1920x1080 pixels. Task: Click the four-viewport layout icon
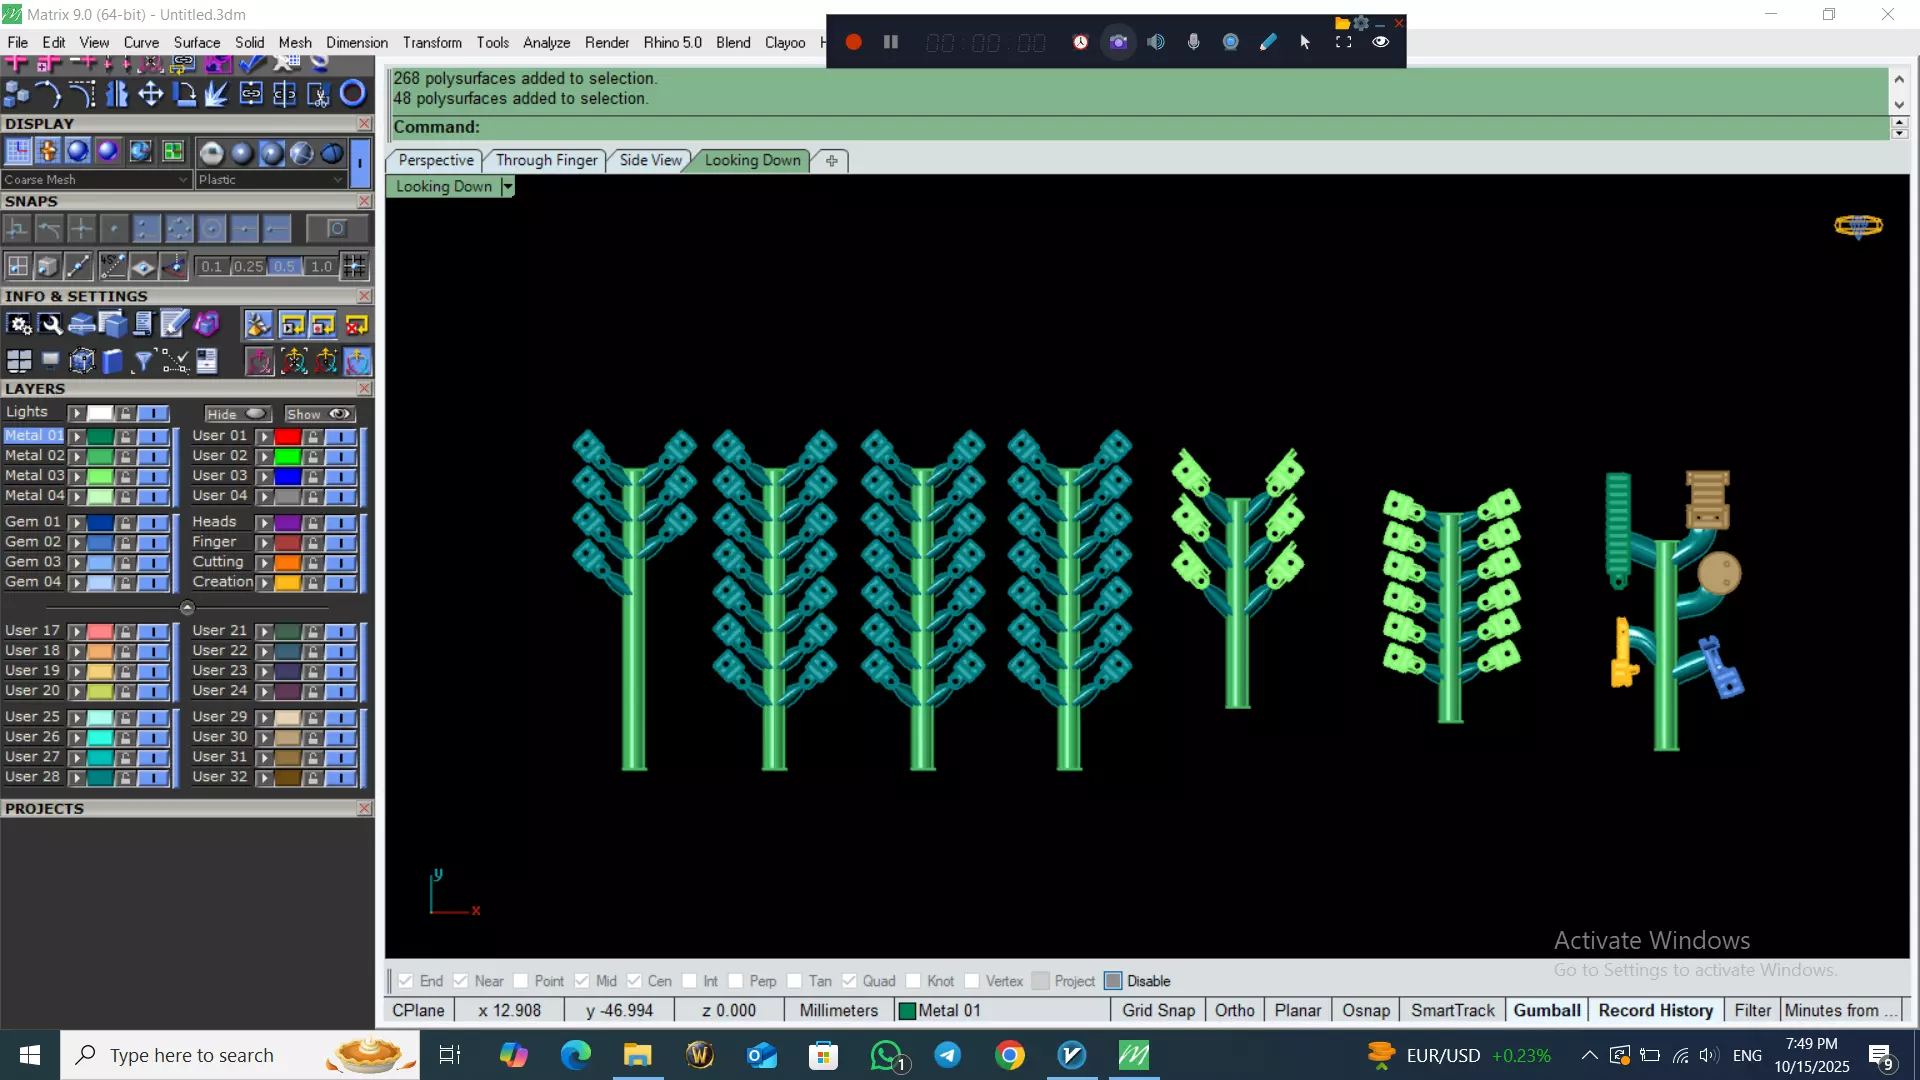tap(19, 361)
